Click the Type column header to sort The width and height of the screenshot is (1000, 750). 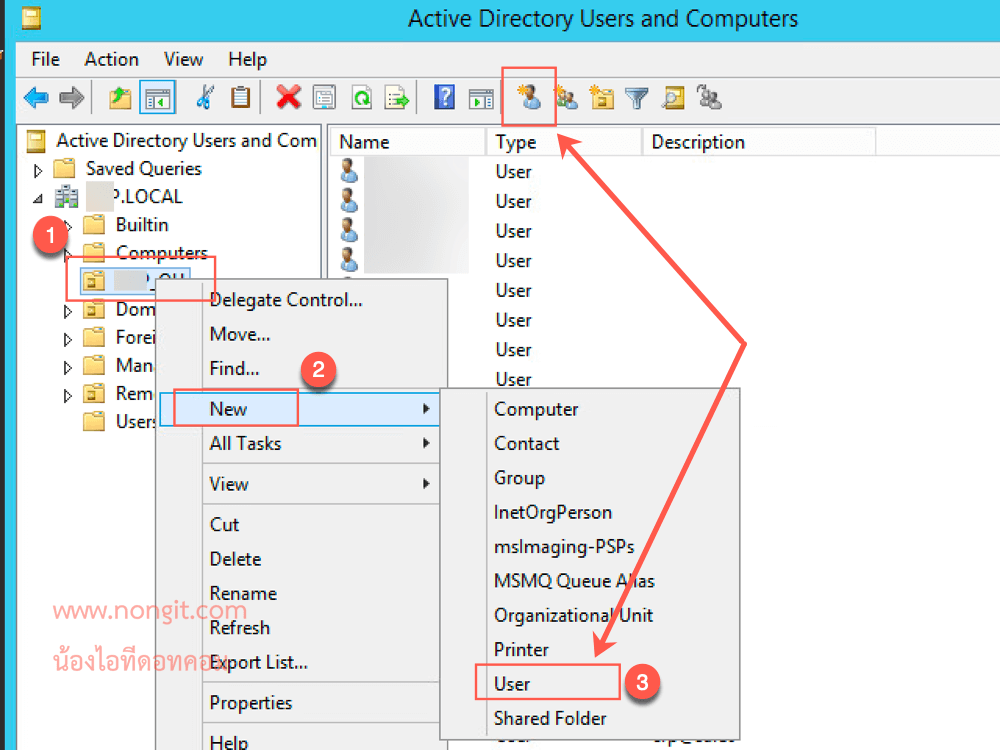tap(518, 141)
